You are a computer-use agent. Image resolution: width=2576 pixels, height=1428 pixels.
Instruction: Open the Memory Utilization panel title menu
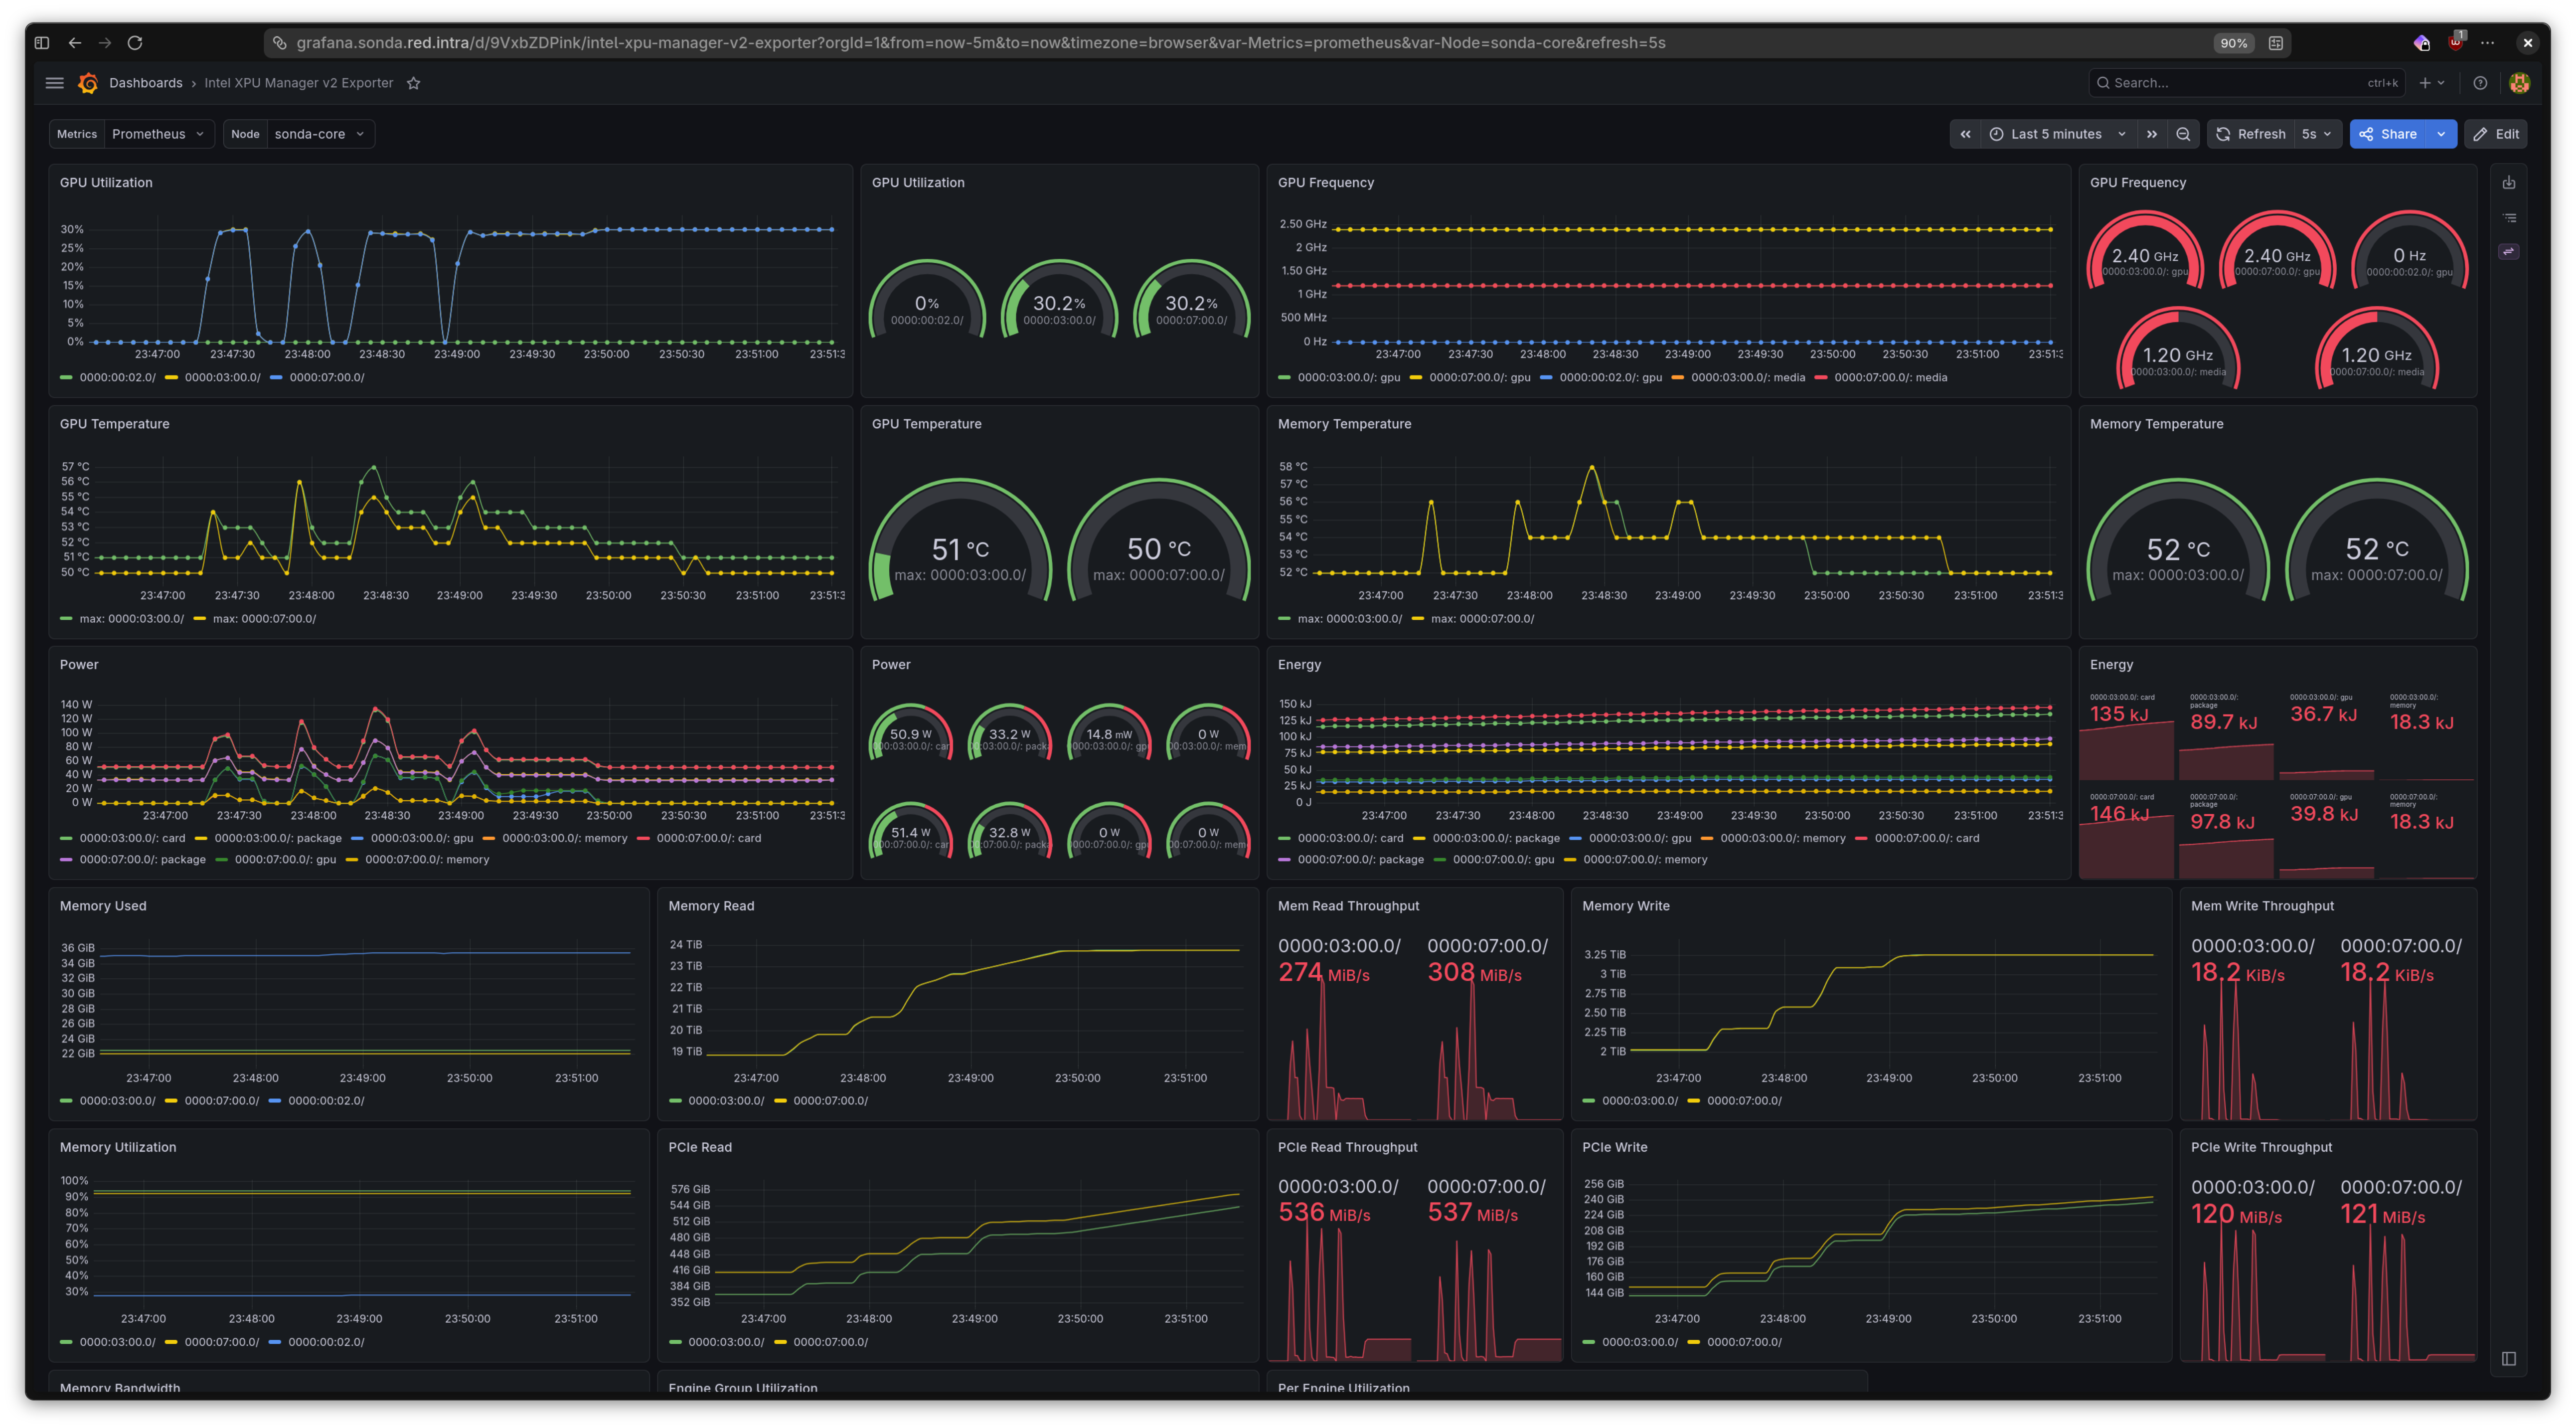118,1147
